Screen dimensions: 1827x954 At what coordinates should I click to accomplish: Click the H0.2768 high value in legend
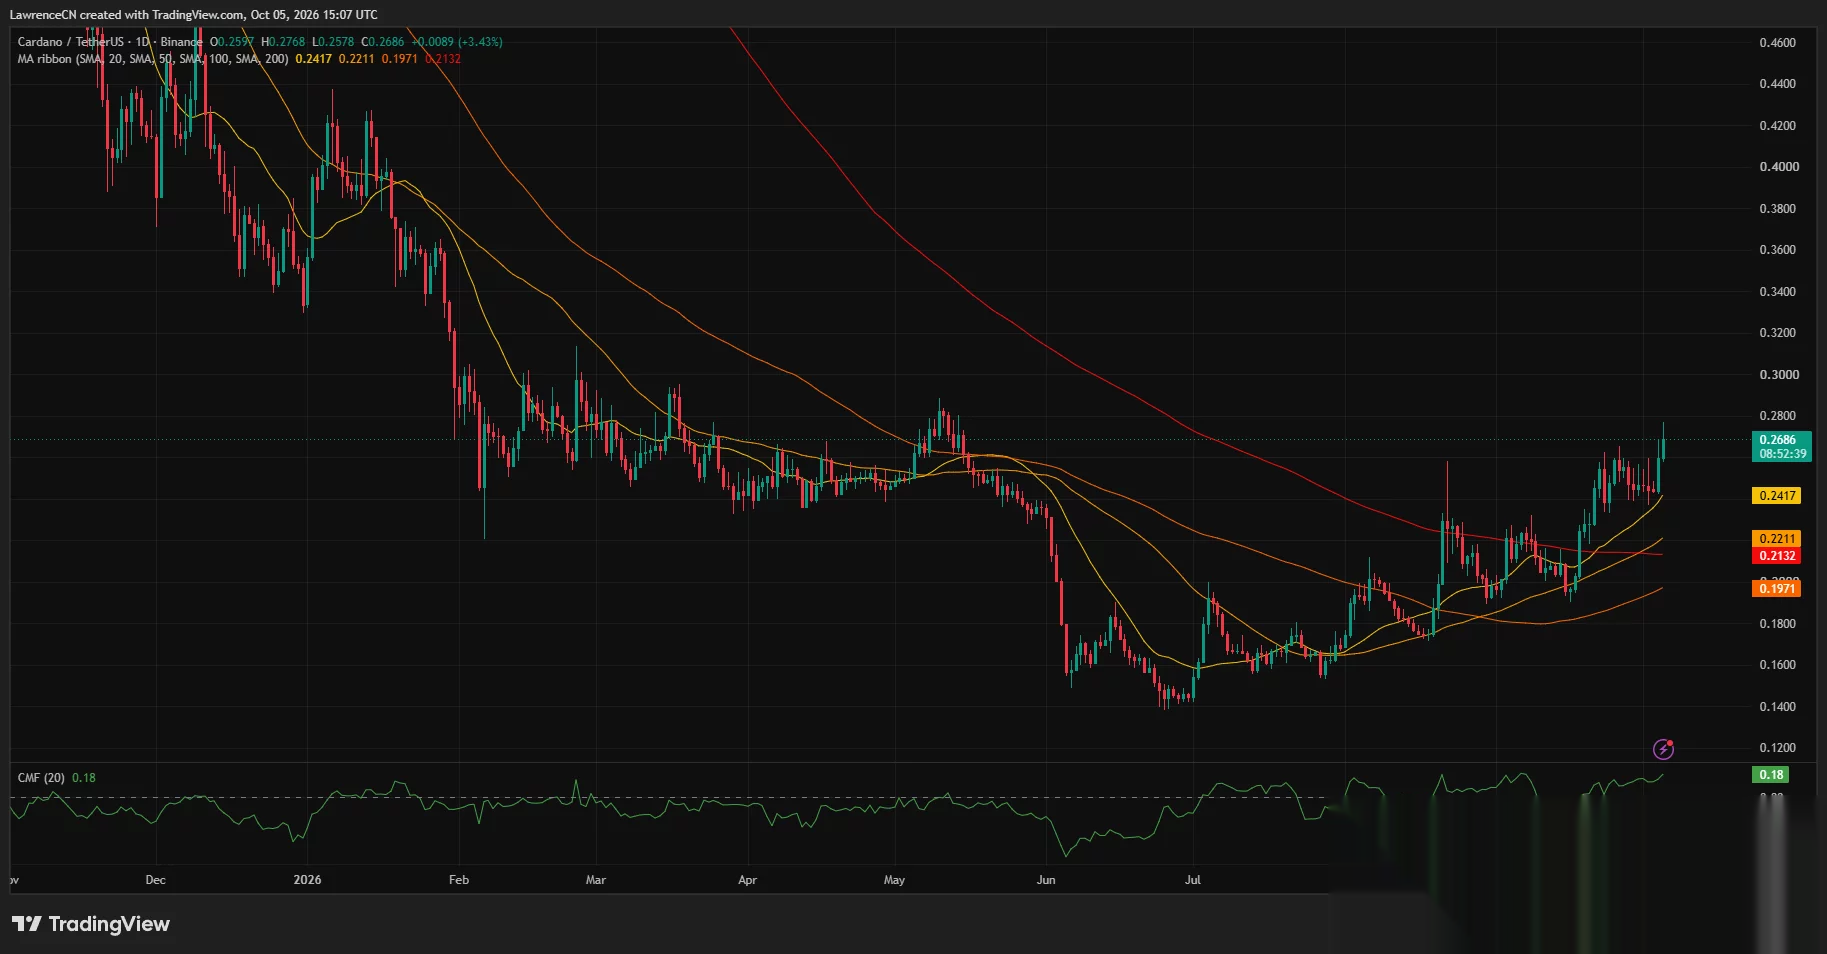[x=283, y=42]
